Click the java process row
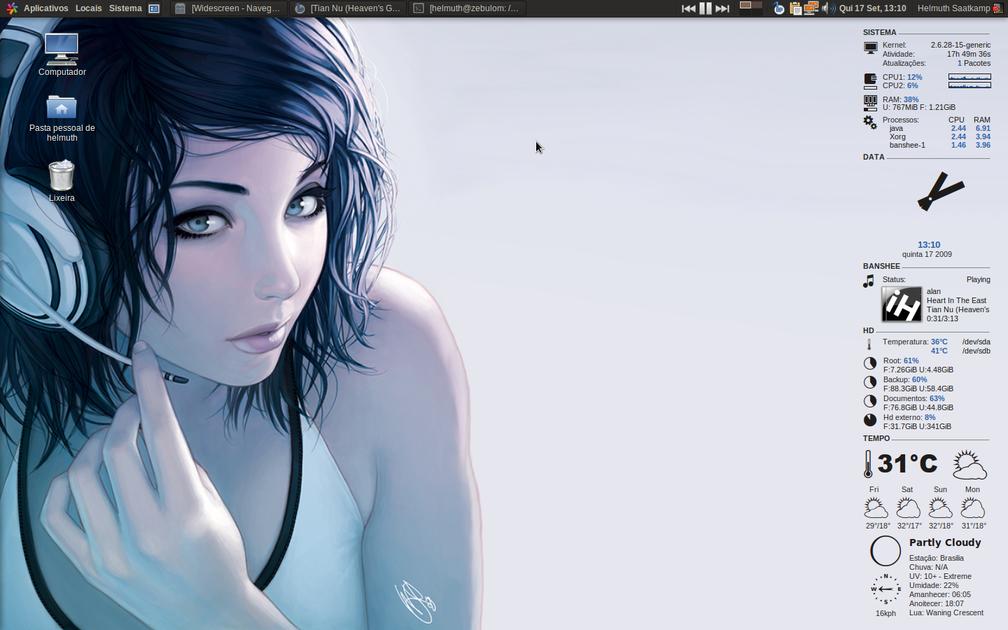Viewport: 1008px width, 630px height. [x=940, y=129]
